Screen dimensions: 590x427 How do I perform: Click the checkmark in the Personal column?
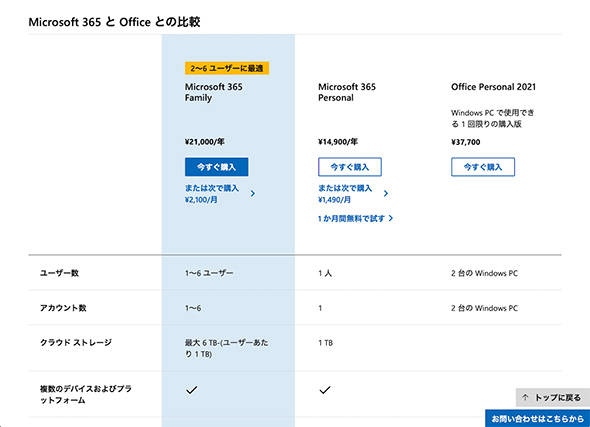325,390
